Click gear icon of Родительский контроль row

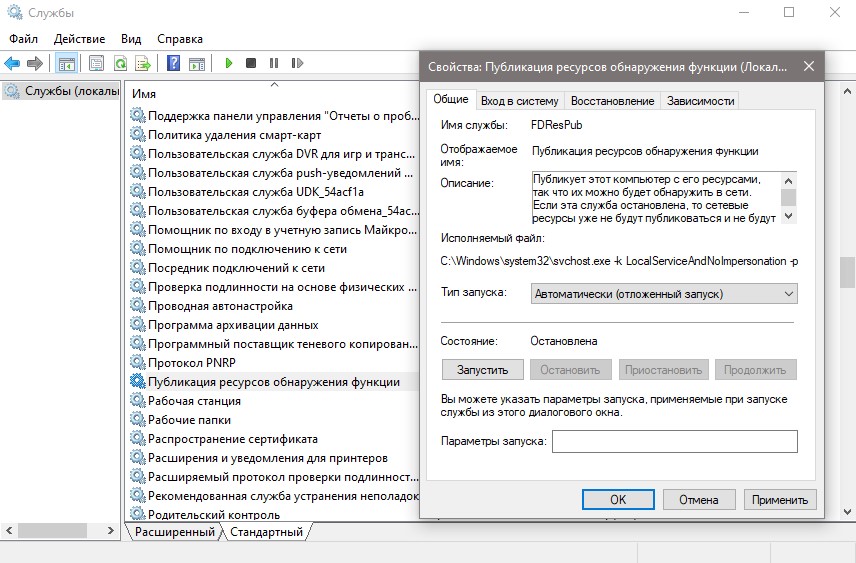[x=138, y=513]
